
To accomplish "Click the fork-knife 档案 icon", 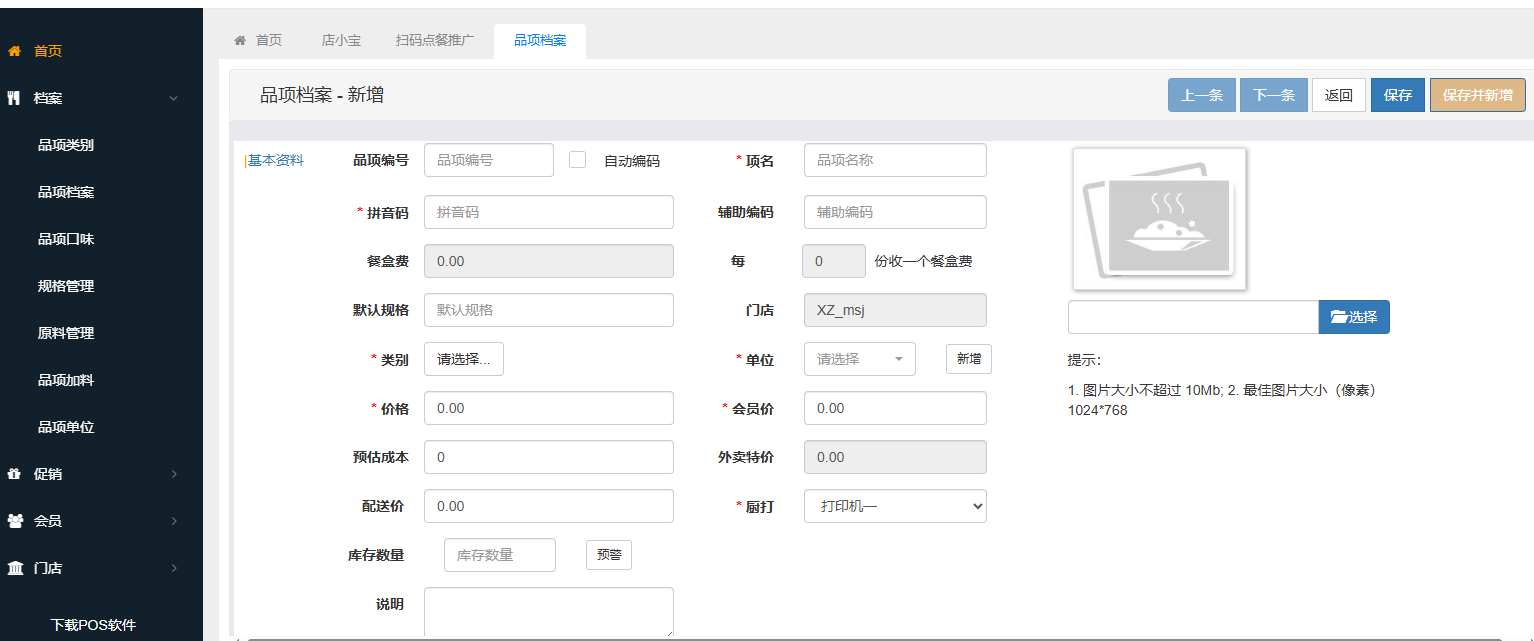I will coord(14,98).
